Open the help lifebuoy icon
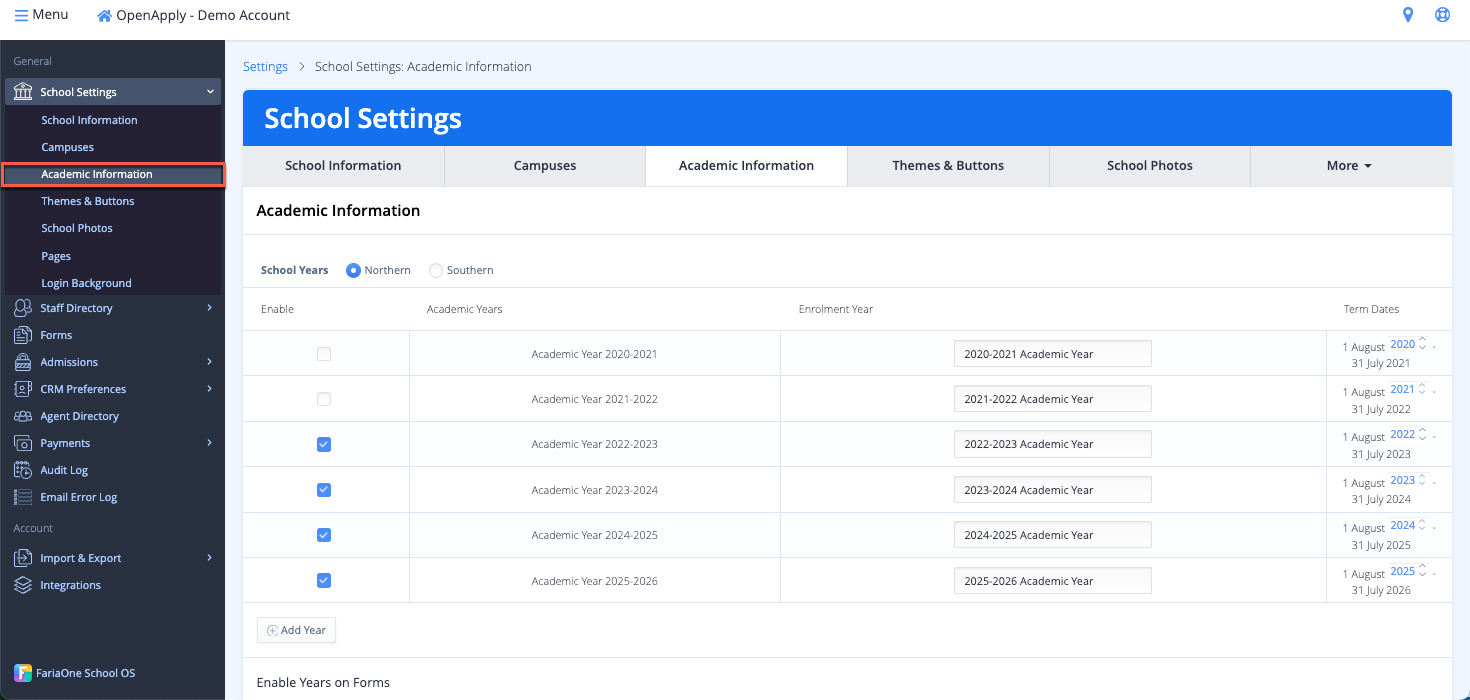 point(1442,15)
